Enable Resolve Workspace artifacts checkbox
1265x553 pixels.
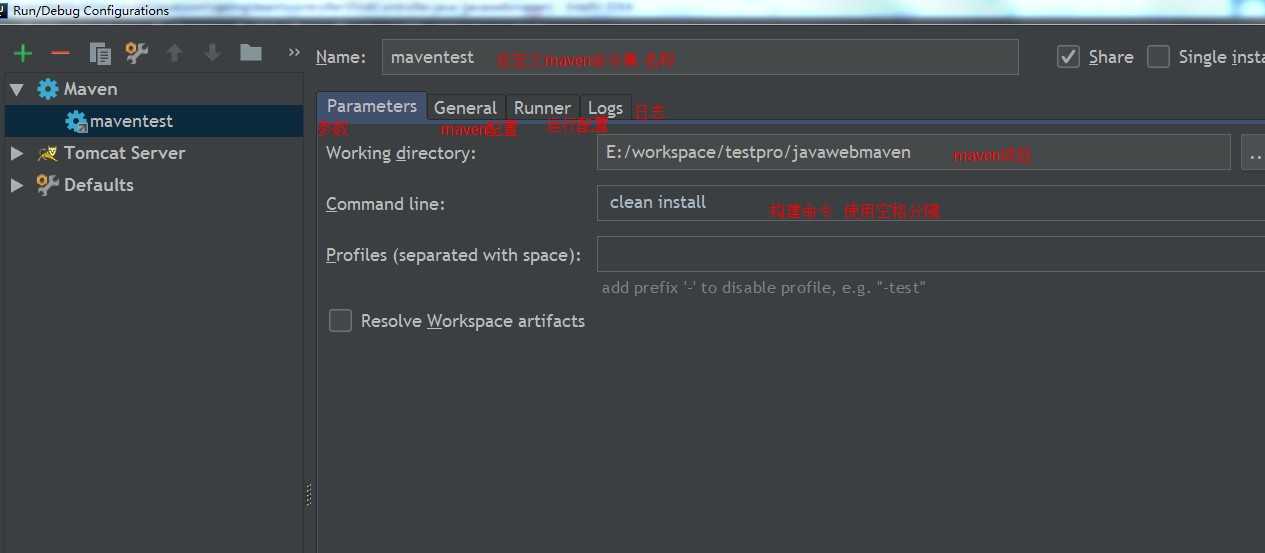[x=341, y=321]
